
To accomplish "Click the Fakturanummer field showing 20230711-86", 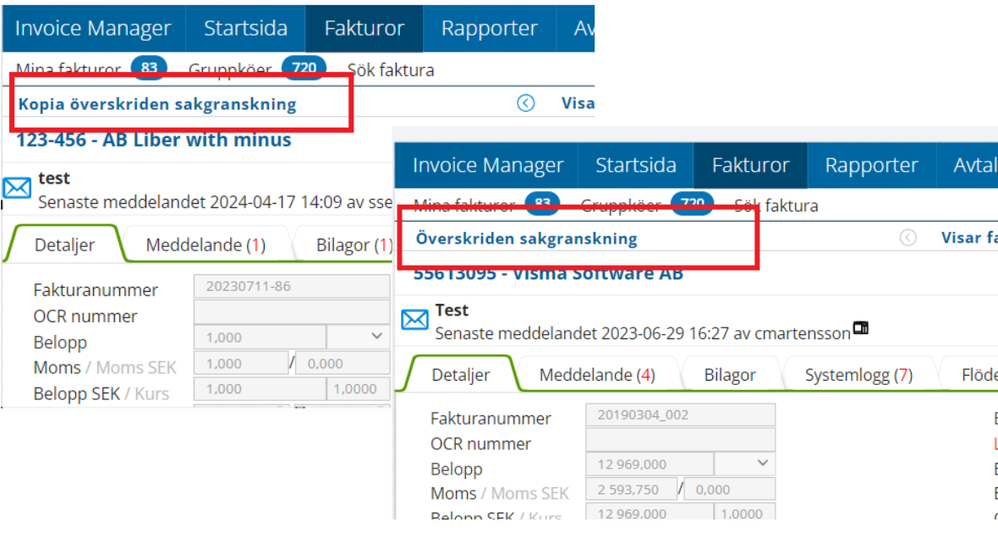I will pos(292,286).
